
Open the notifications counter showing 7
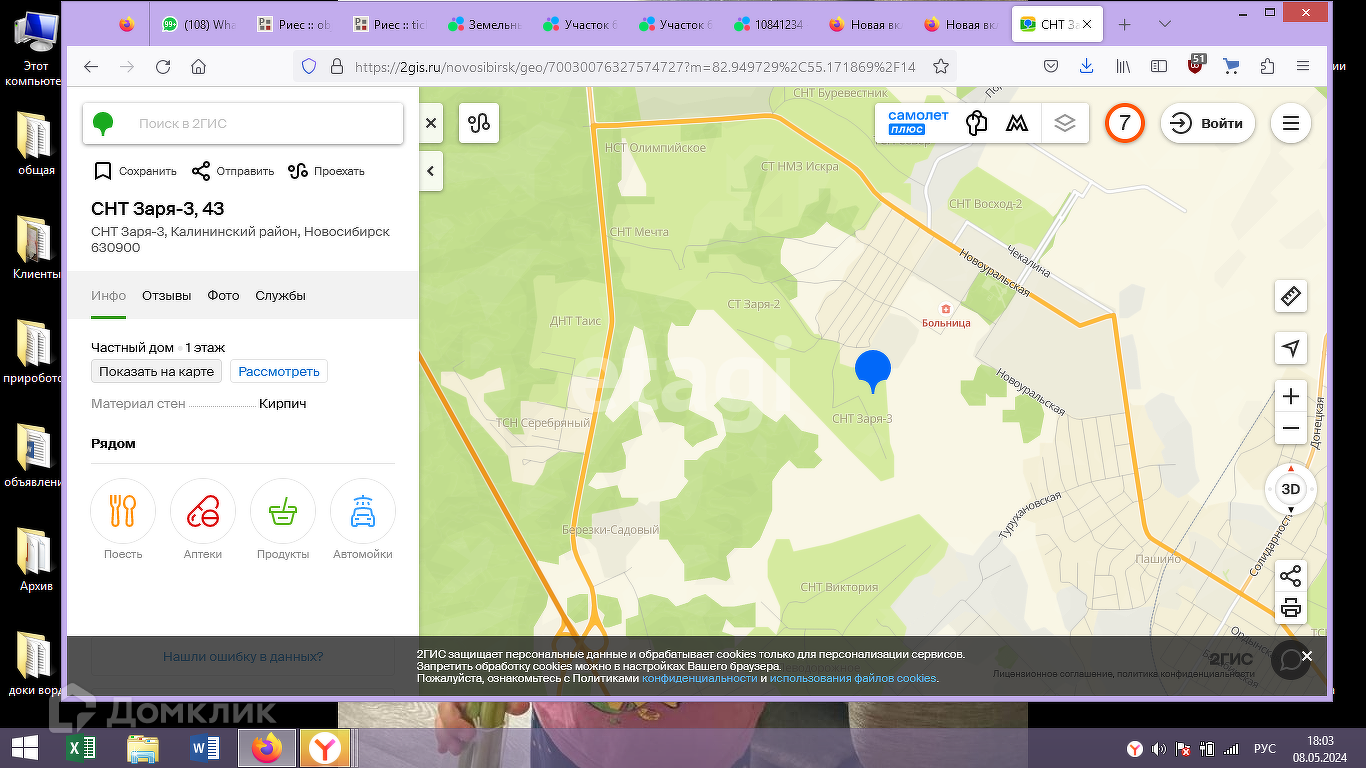(1125, 123)
